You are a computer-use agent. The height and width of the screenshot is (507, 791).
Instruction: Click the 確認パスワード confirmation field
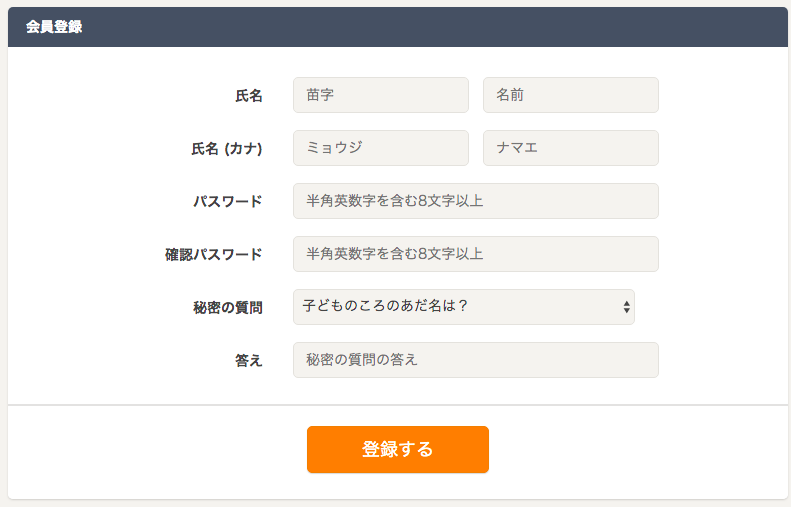475,254
